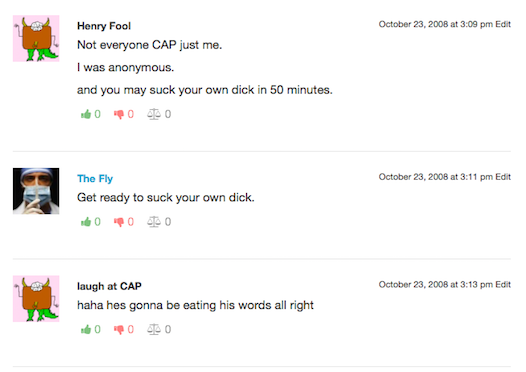Image resolution: width=526 pixels, height=372 pixels.
Task: Click the balance scales icon under The Fly's comment
Action: click(x=154, y=222)
